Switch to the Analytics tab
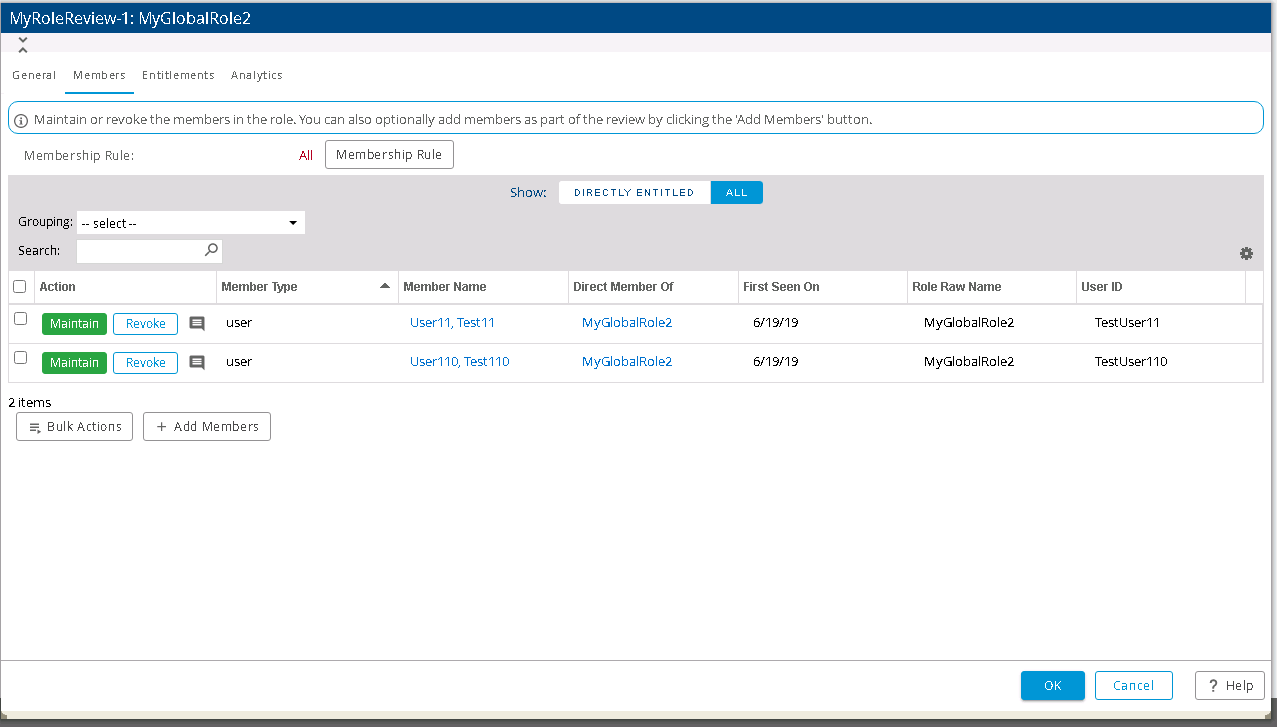Screen dimensions: 1277x727 (x=256, y=75)
